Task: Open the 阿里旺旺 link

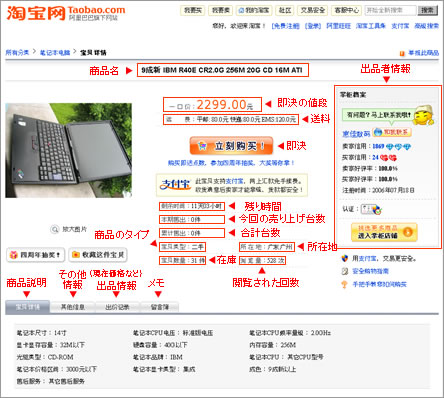Action: tap(338, 26)
